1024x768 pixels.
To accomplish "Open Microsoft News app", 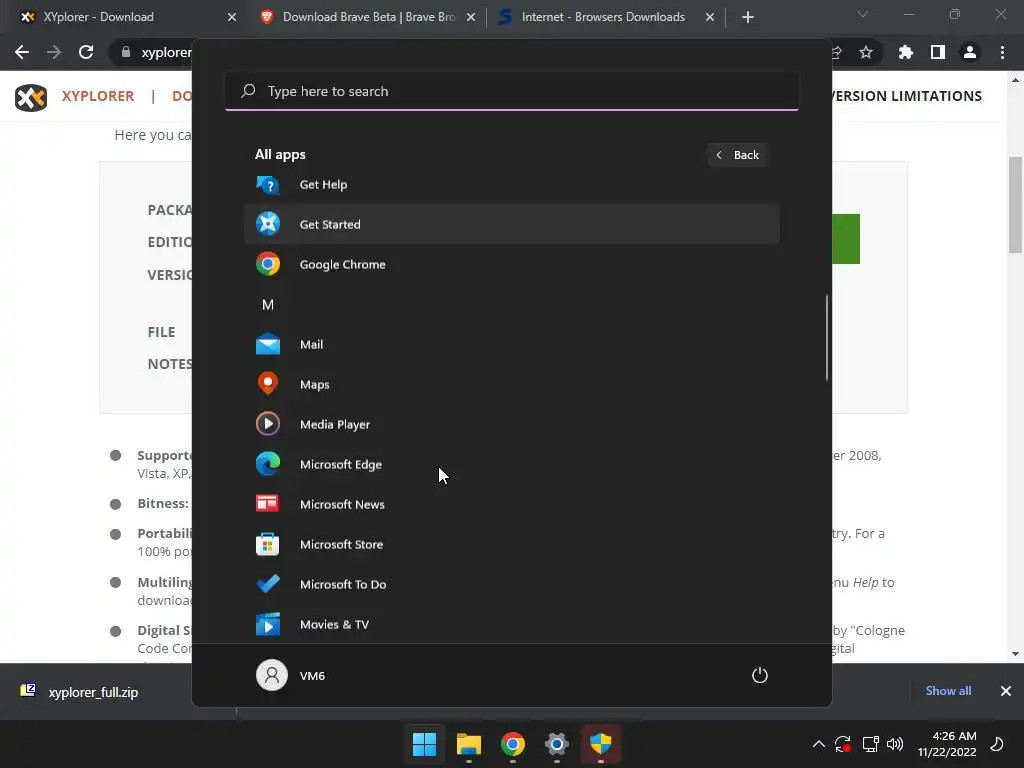I will tap(511, 504).
